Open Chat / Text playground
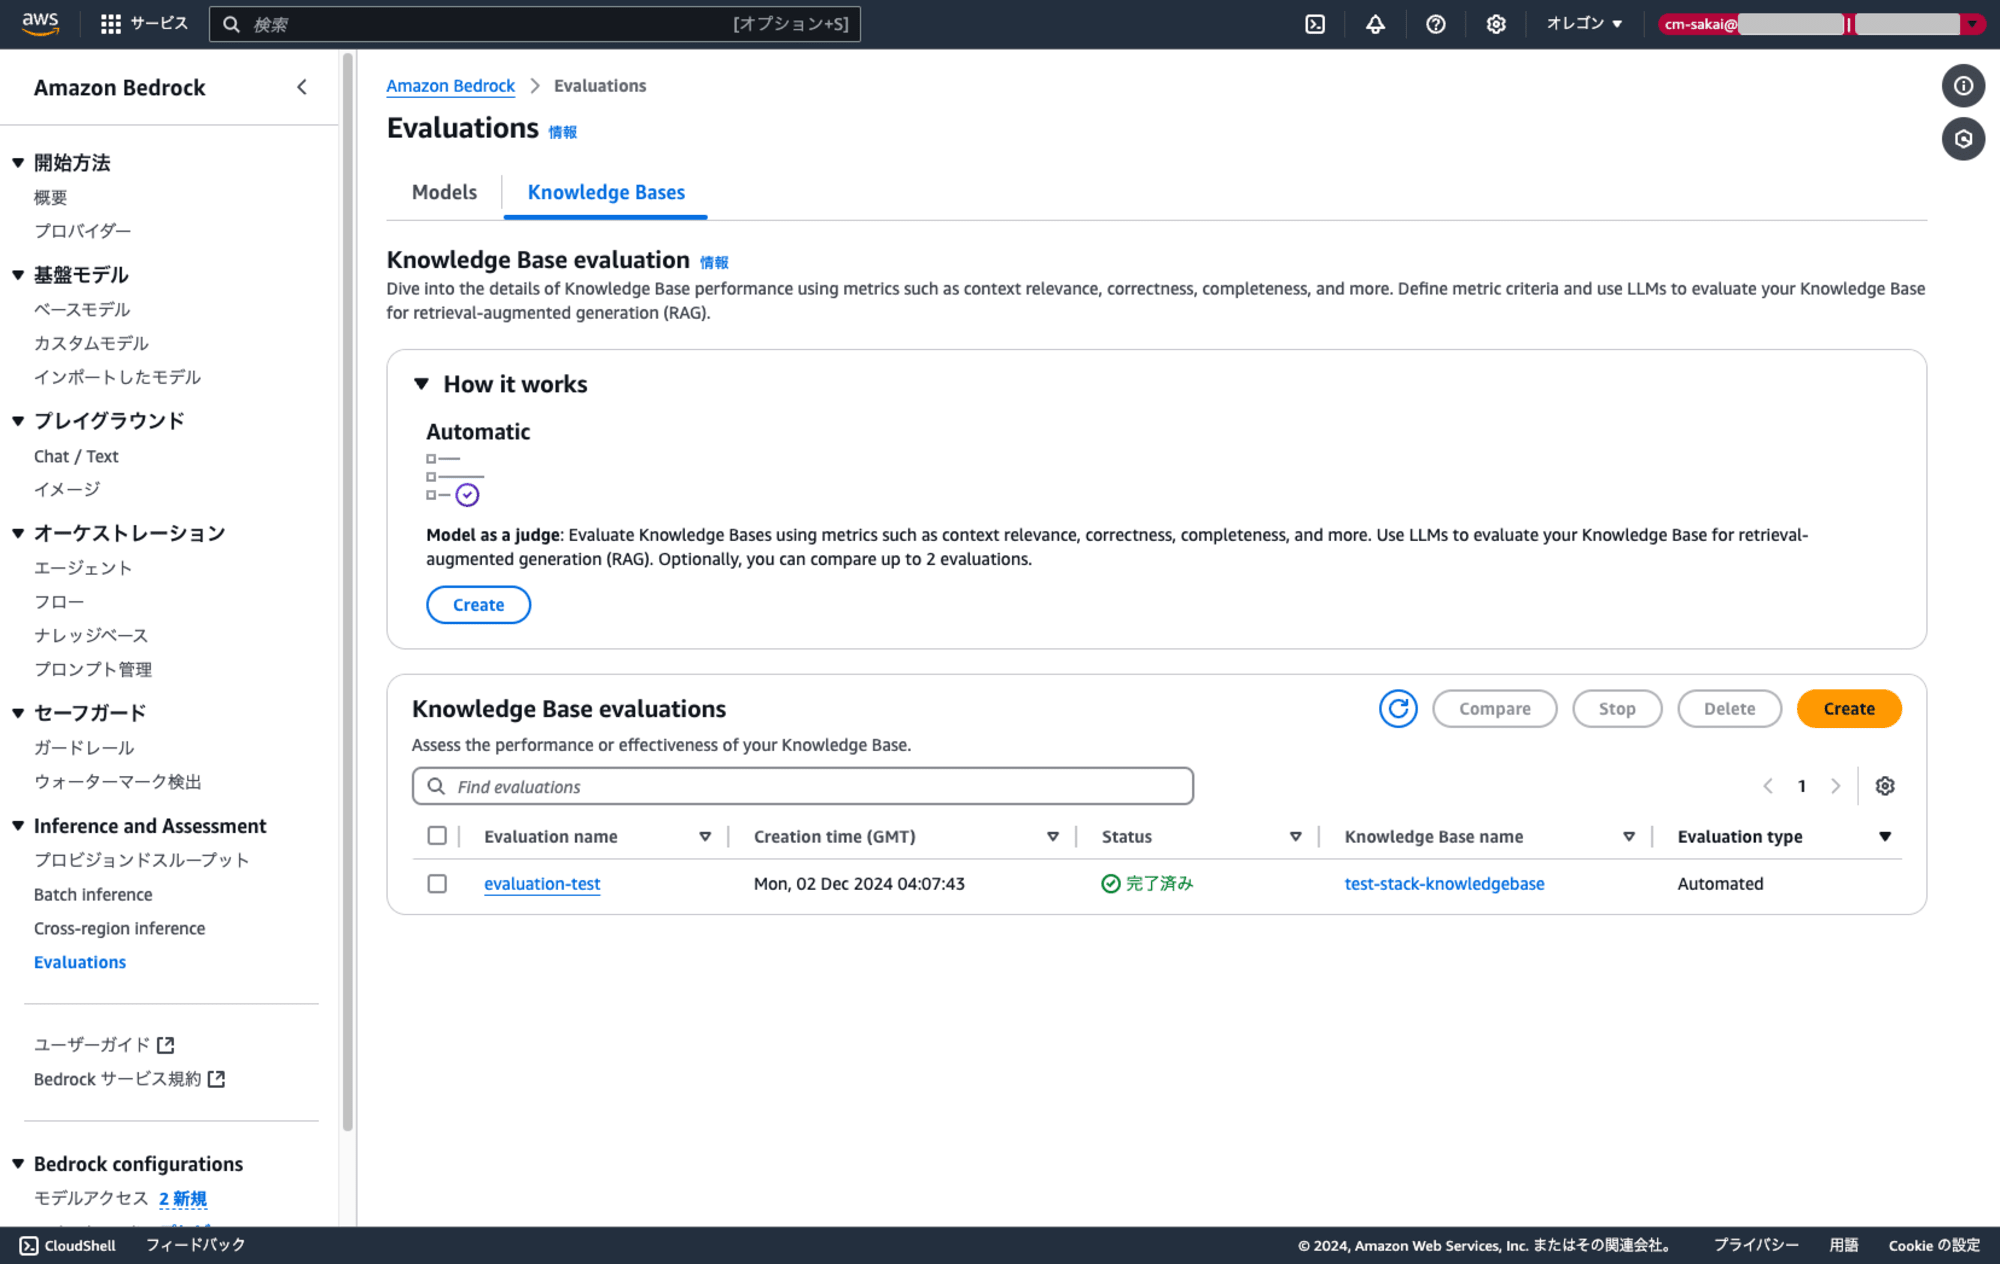Screen dimensions: 2000x1264 tap(76, 457)
